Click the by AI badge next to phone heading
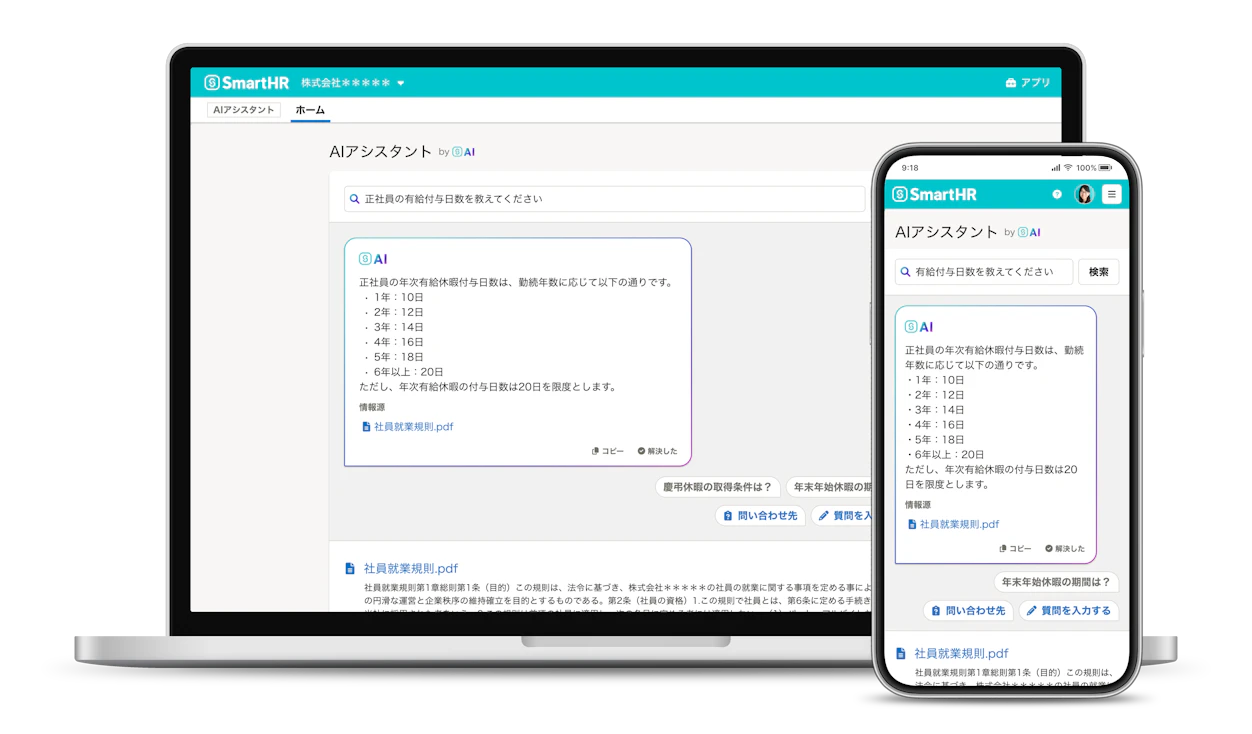 (x=1023, y=232)
